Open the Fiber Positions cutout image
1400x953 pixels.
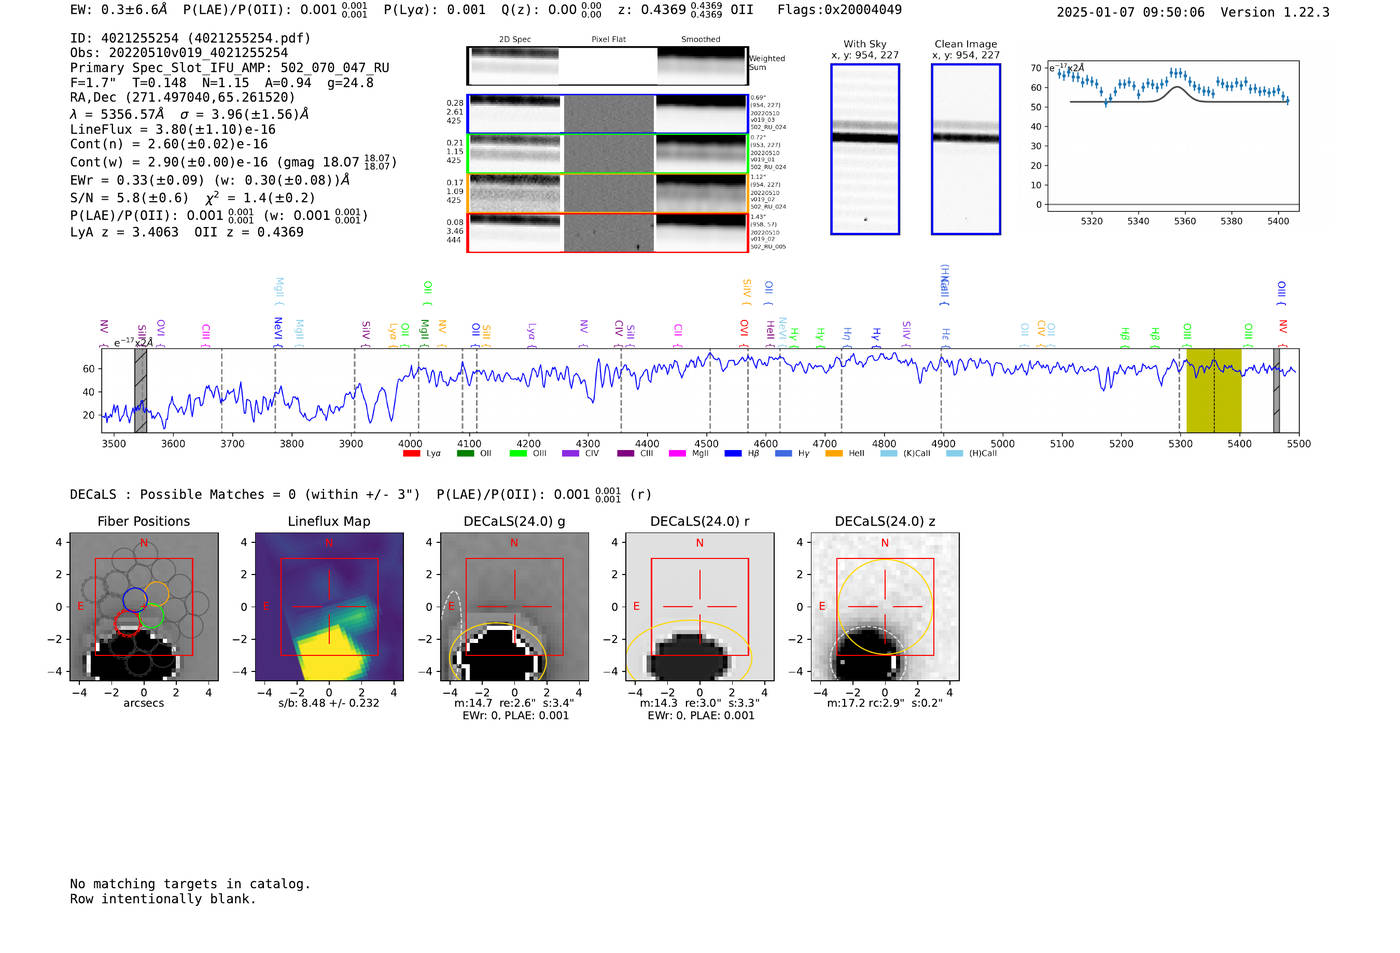click(144, 607)
